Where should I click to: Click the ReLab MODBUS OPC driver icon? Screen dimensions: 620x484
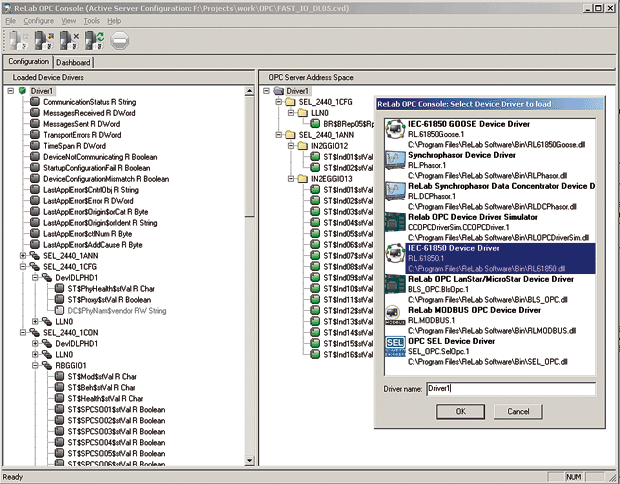point(395,315)
